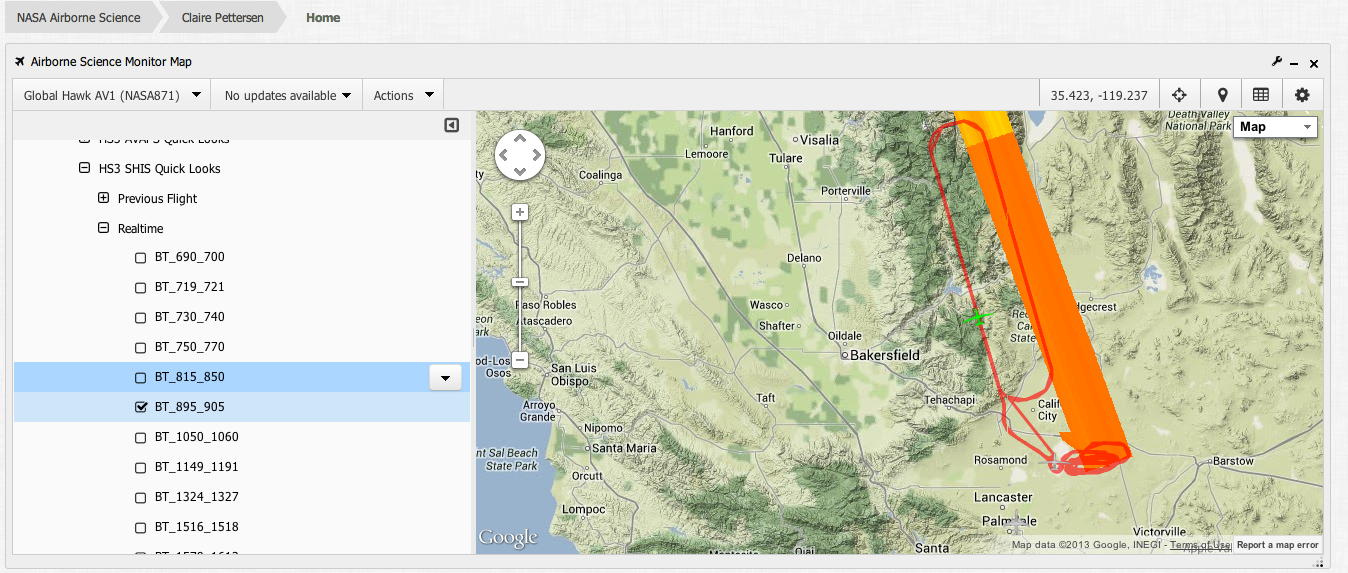Open the No updates available button

tap(288, 95)
